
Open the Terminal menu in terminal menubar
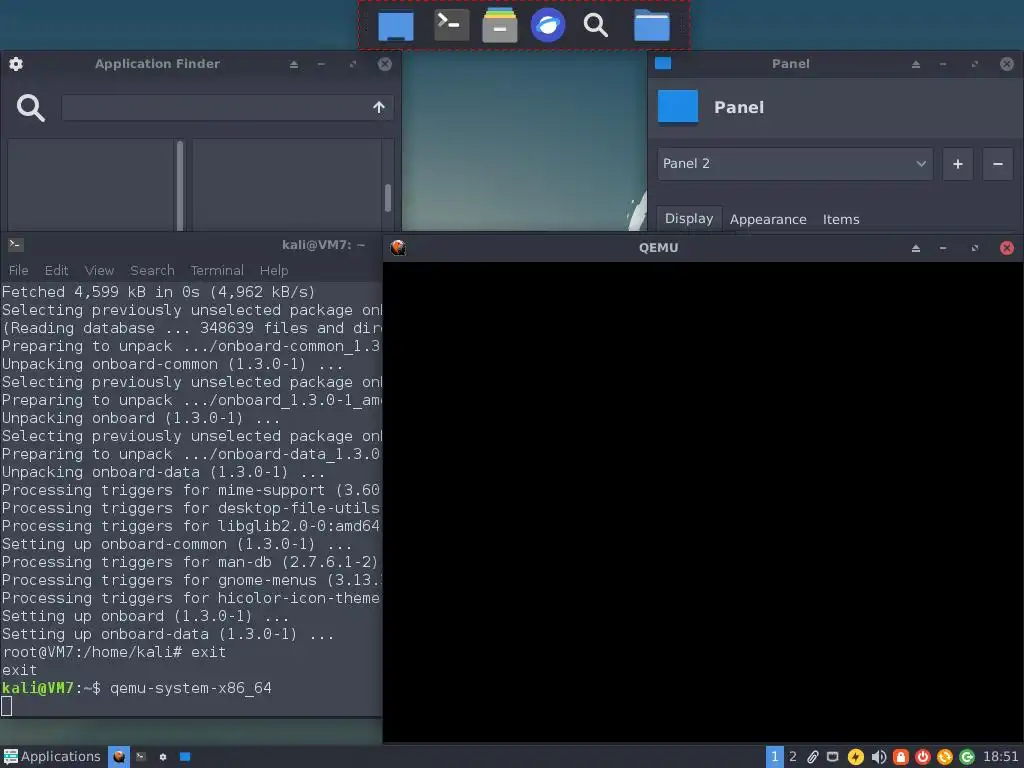pyautogui.click(x=217, y=270)
